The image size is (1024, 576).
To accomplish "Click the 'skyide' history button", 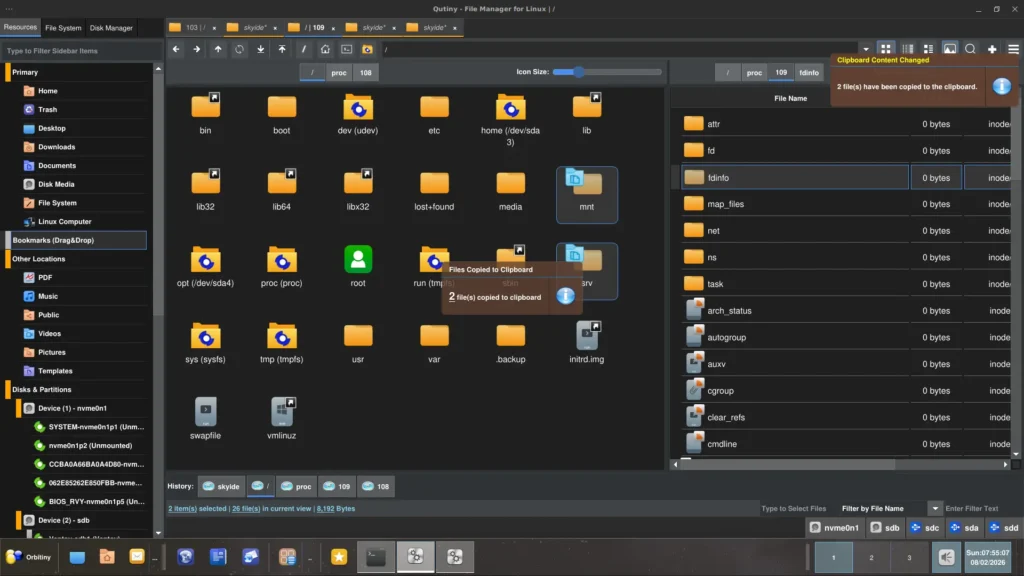I will (x=221, y=486).
